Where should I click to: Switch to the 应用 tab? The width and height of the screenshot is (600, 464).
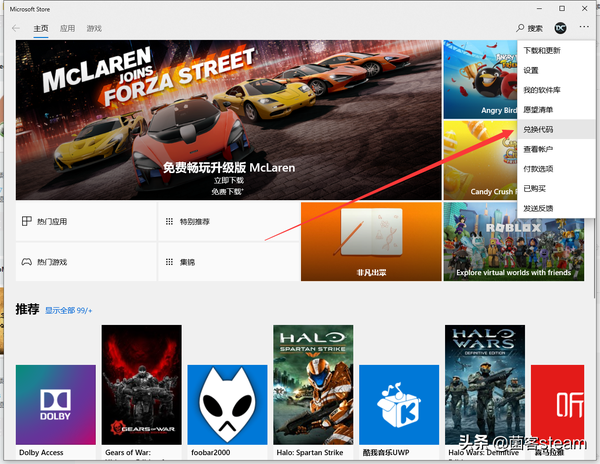67,28
